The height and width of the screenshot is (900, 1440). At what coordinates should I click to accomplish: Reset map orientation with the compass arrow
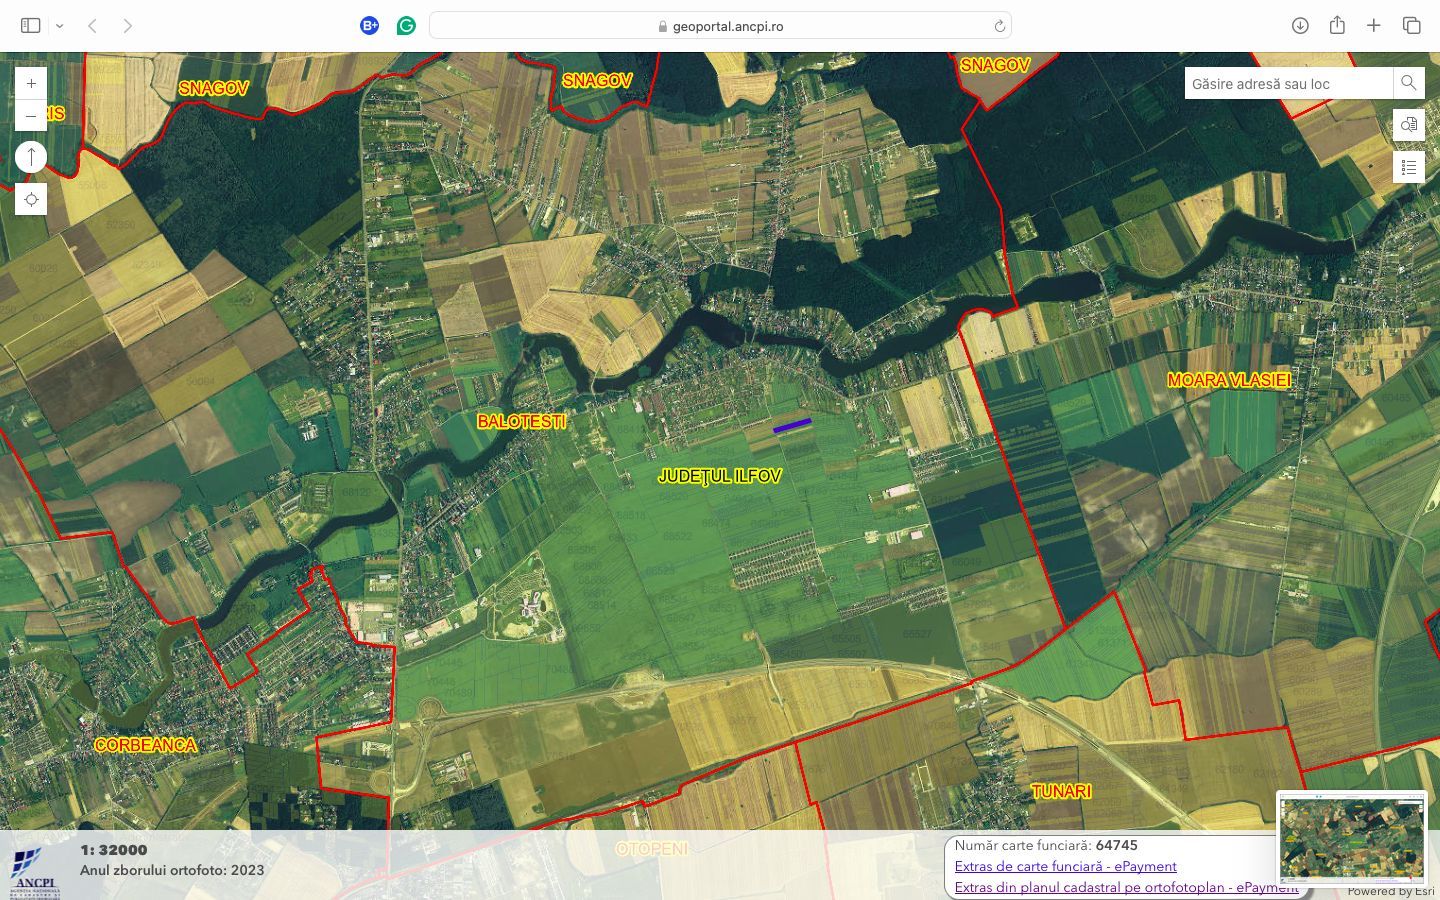click(31, 156)
